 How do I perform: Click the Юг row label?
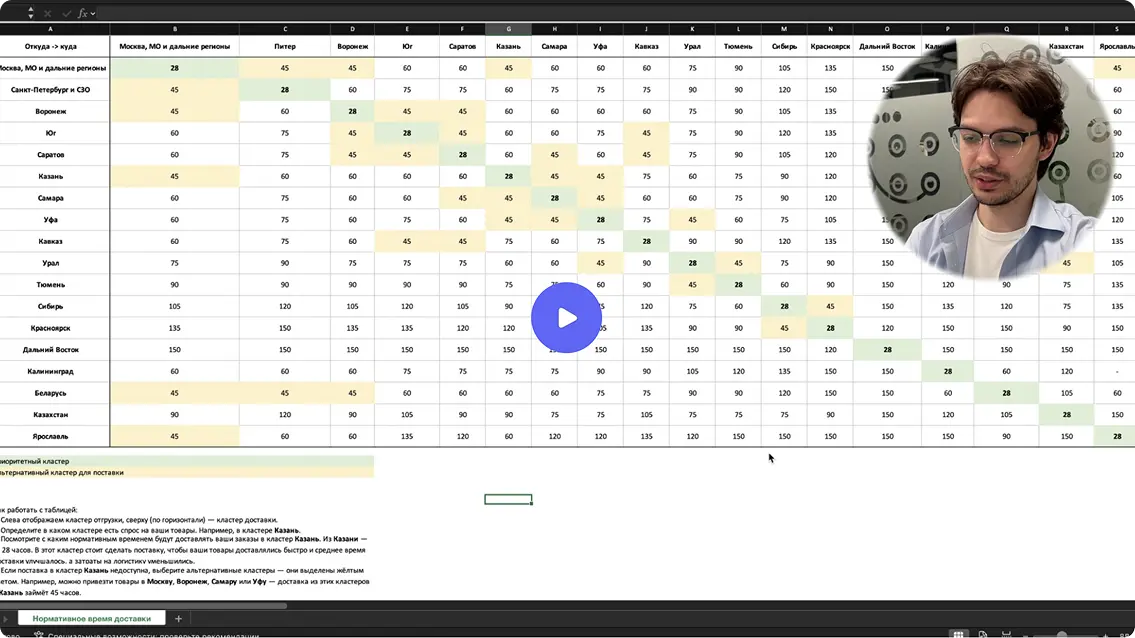(x=50, y=133)
